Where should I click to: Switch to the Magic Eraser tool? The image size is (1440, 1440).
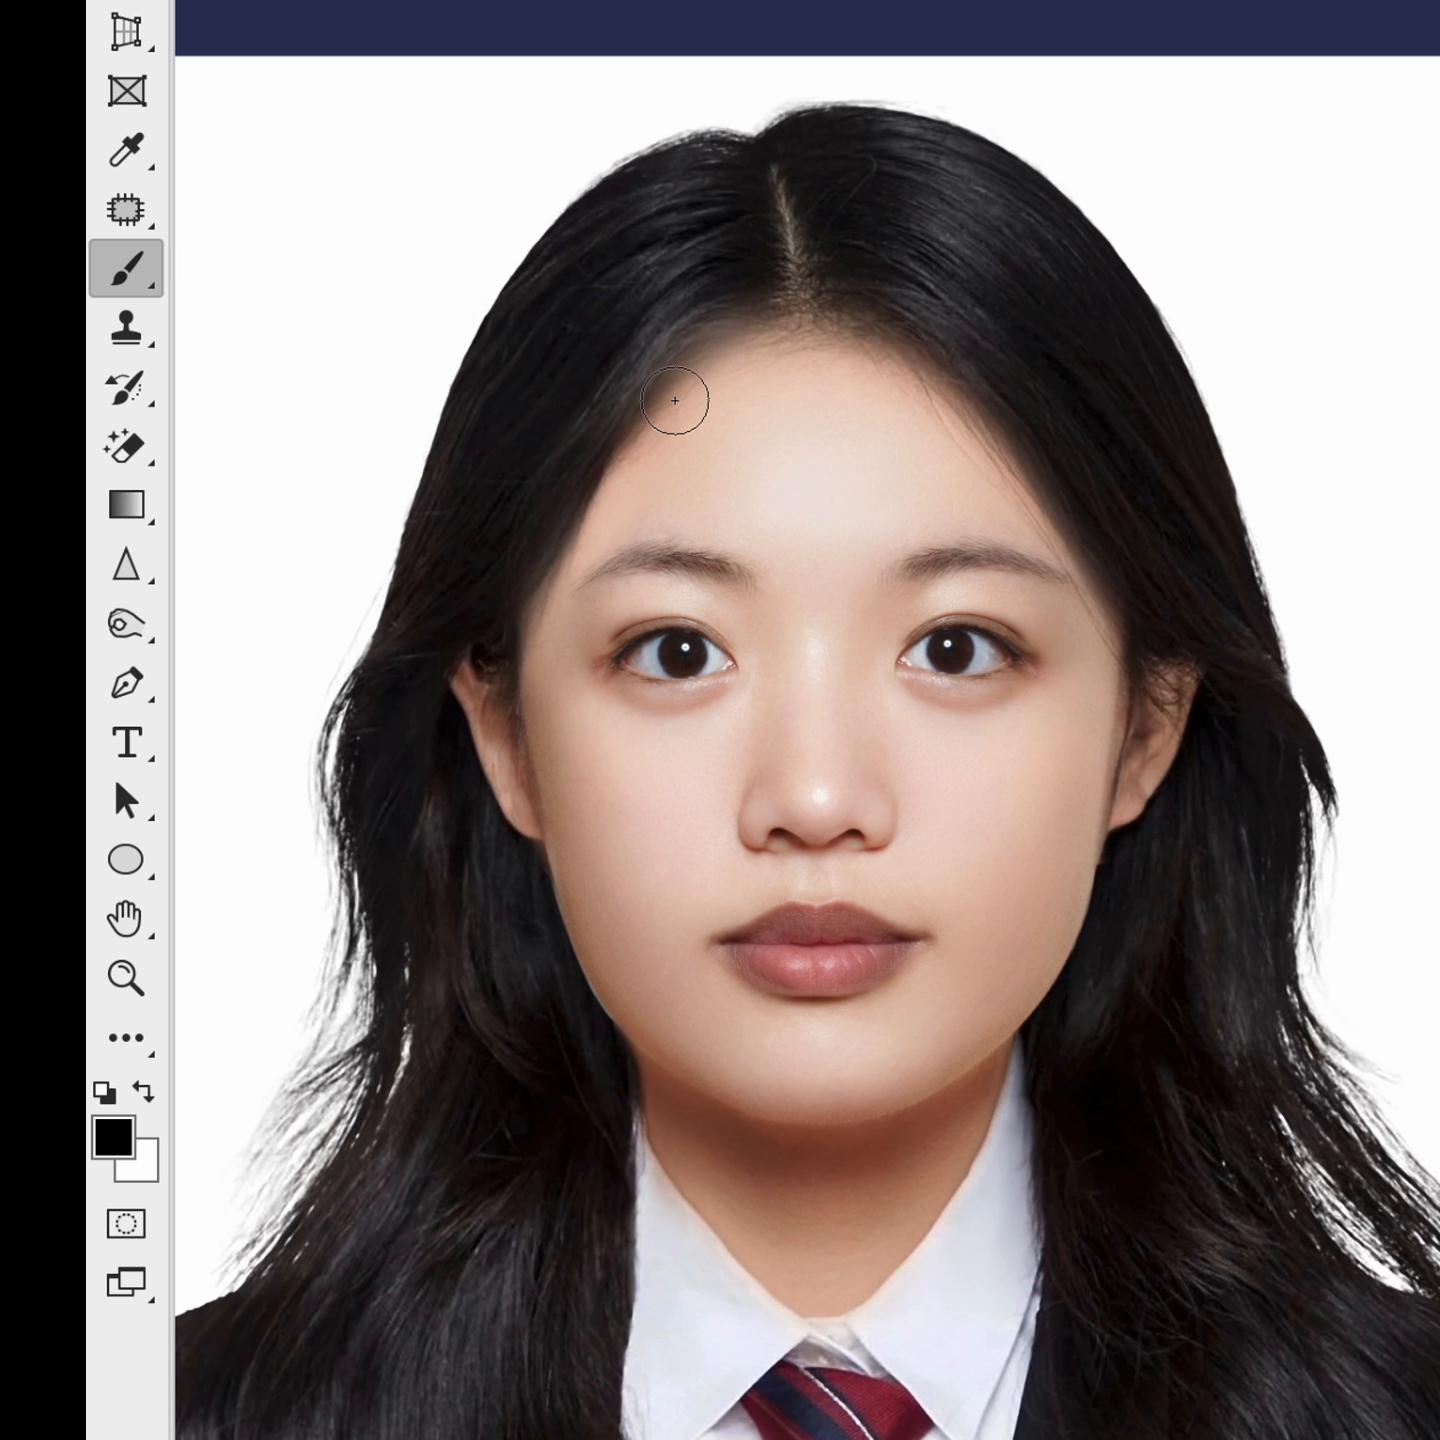126,446
